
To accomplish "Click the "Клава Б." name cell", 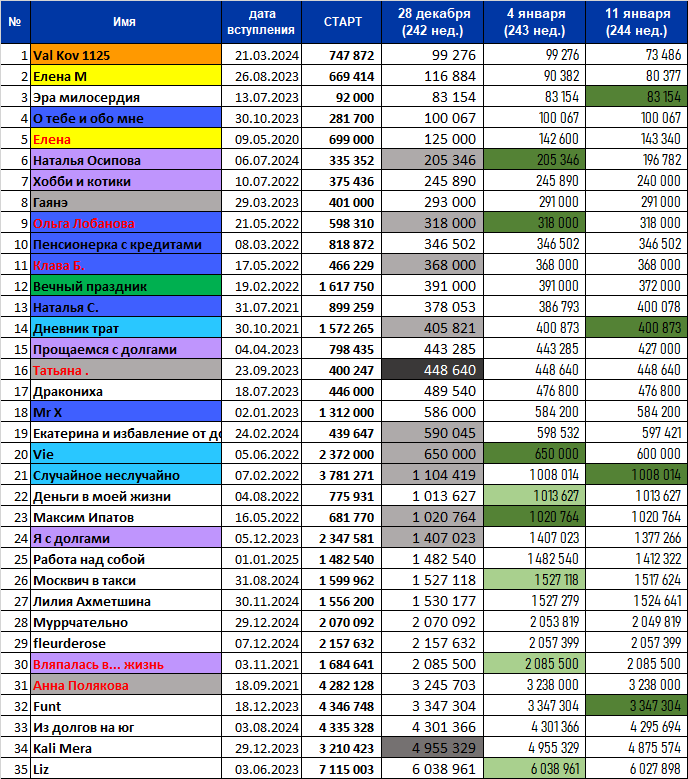I will 126,265.
